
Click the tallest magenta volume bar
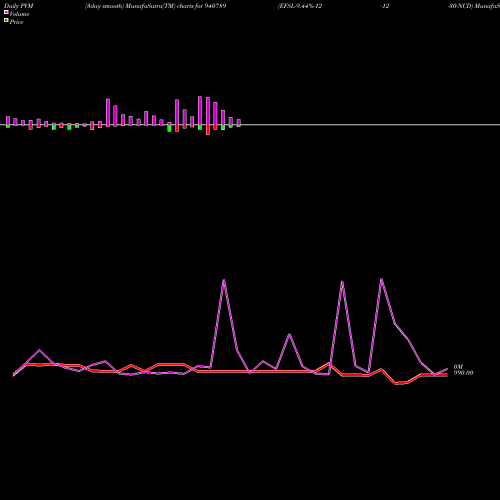pos(200,111)
